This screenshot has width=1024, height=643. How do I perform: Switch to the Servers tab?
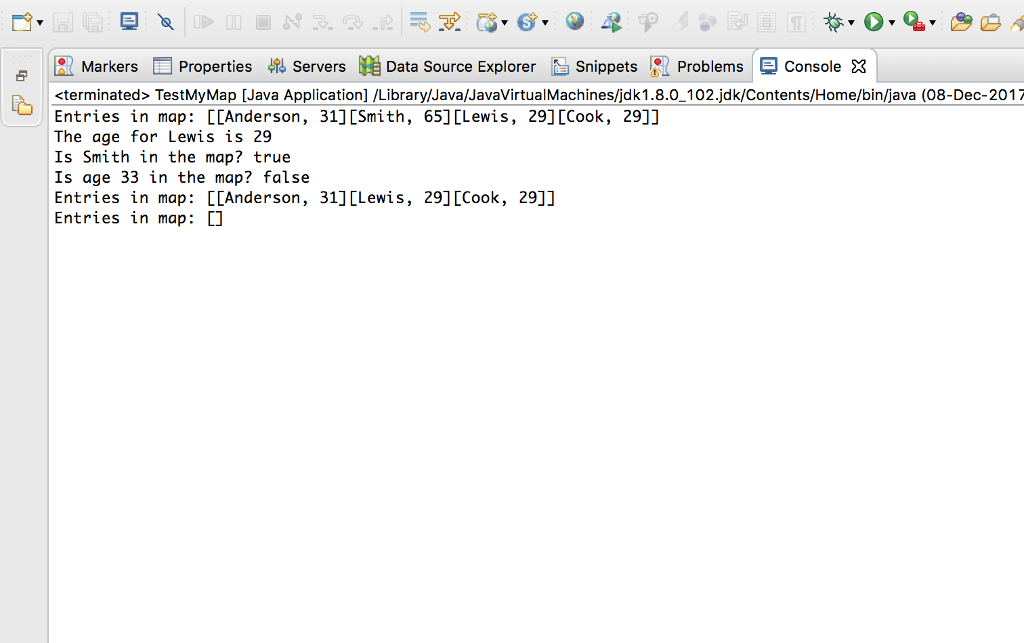(x=306, y=66)
